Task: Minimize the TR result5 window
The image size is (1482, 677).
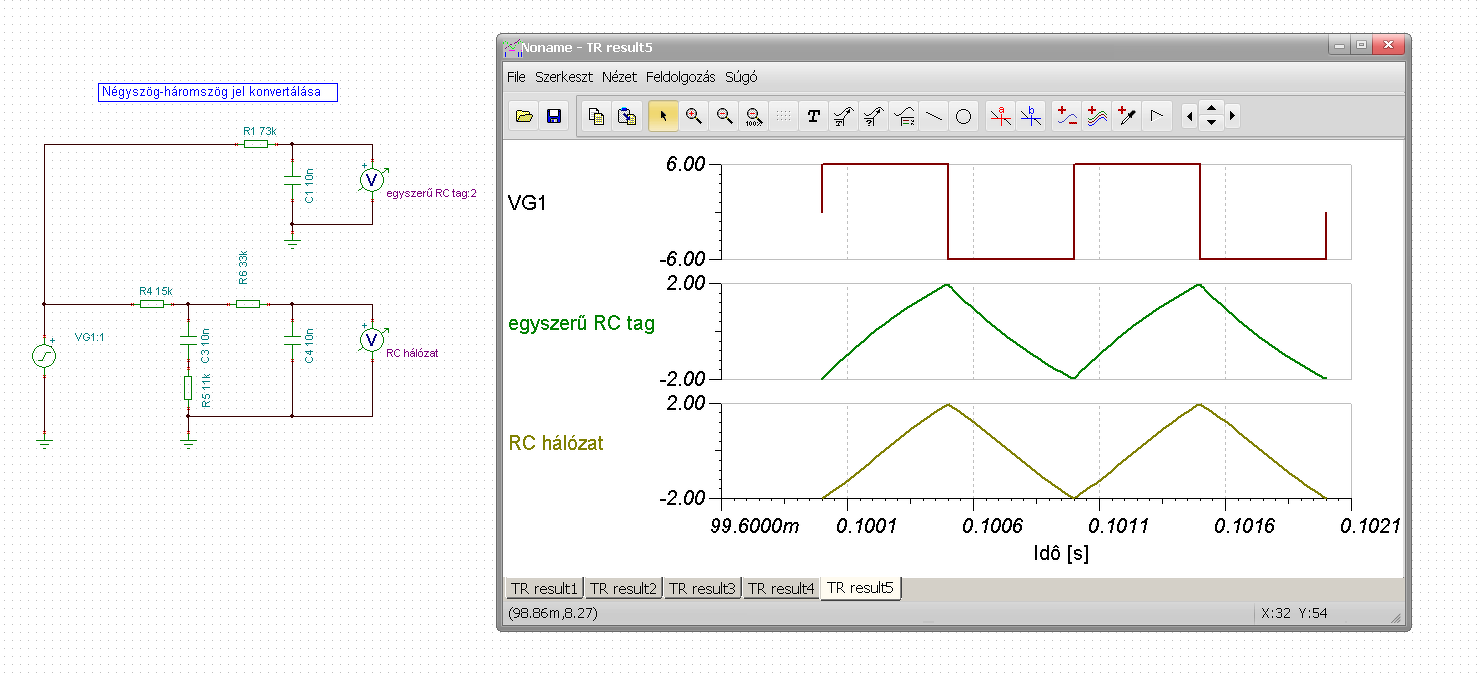Action: (x=1338, y=45)
